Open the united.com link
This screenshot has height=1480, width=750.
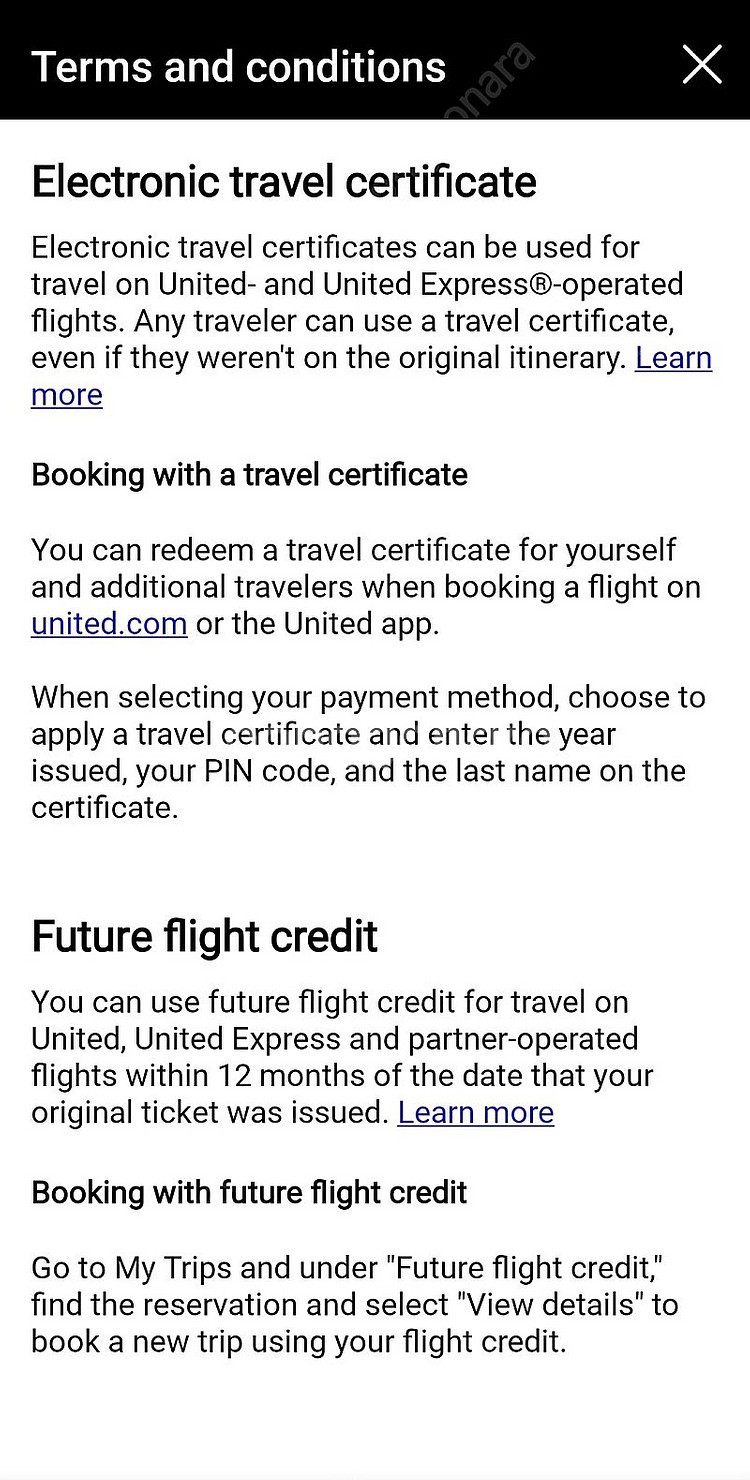point(109,624)
